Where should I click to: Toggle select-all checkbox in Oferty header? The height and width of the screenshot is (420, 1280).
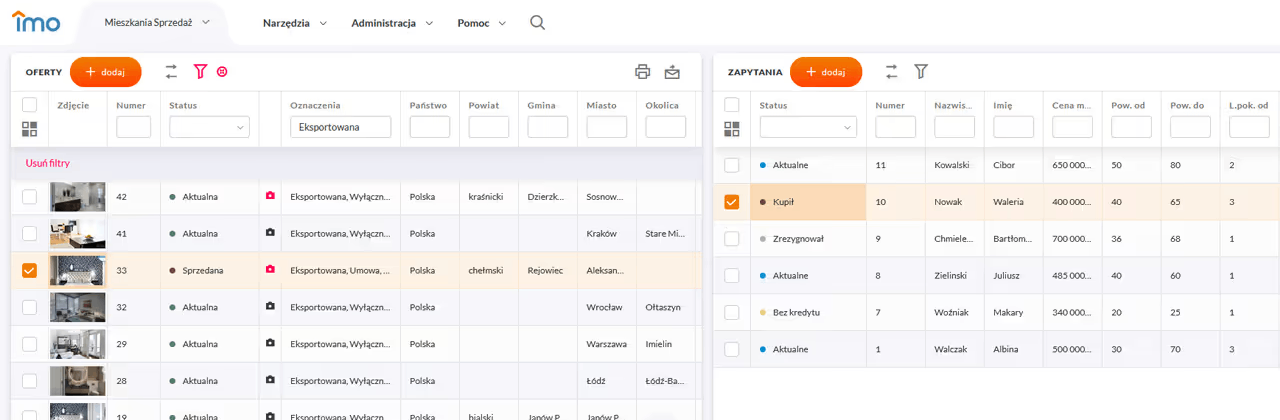(x=29, y=105)
